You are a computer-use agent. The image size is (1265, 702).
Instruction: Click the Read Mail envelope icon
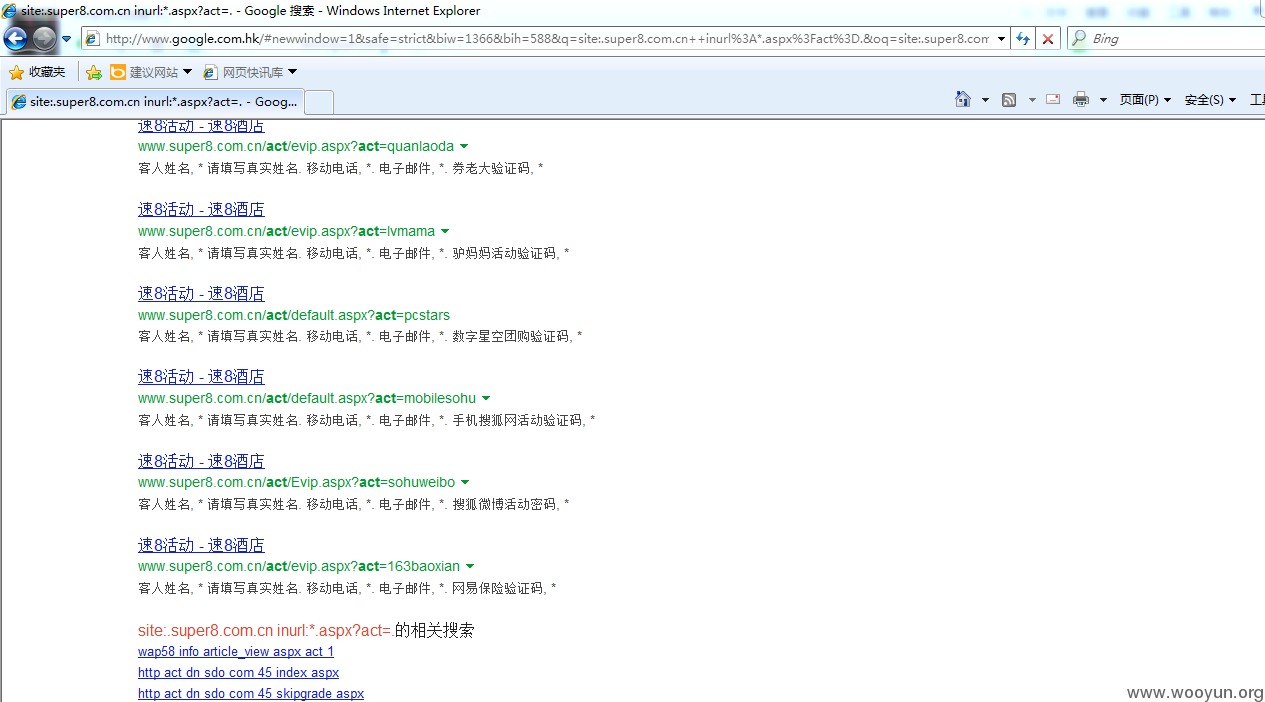1053,99
